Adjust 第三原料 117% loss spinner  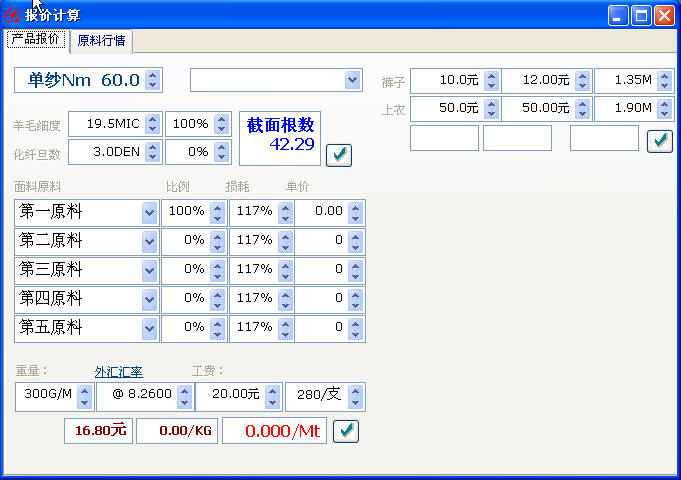[x=285, y=271]
